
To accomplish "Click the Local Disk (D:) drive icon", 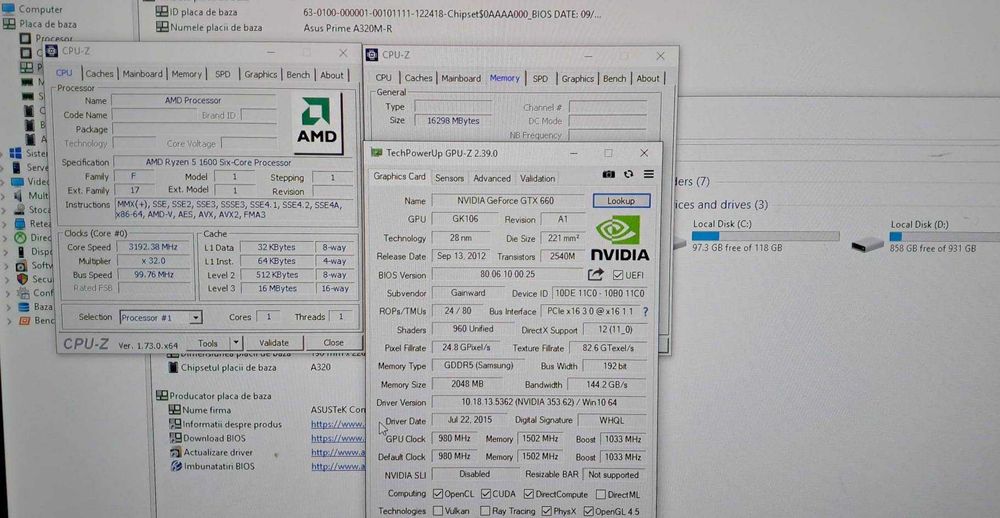I will pos(867,244).
